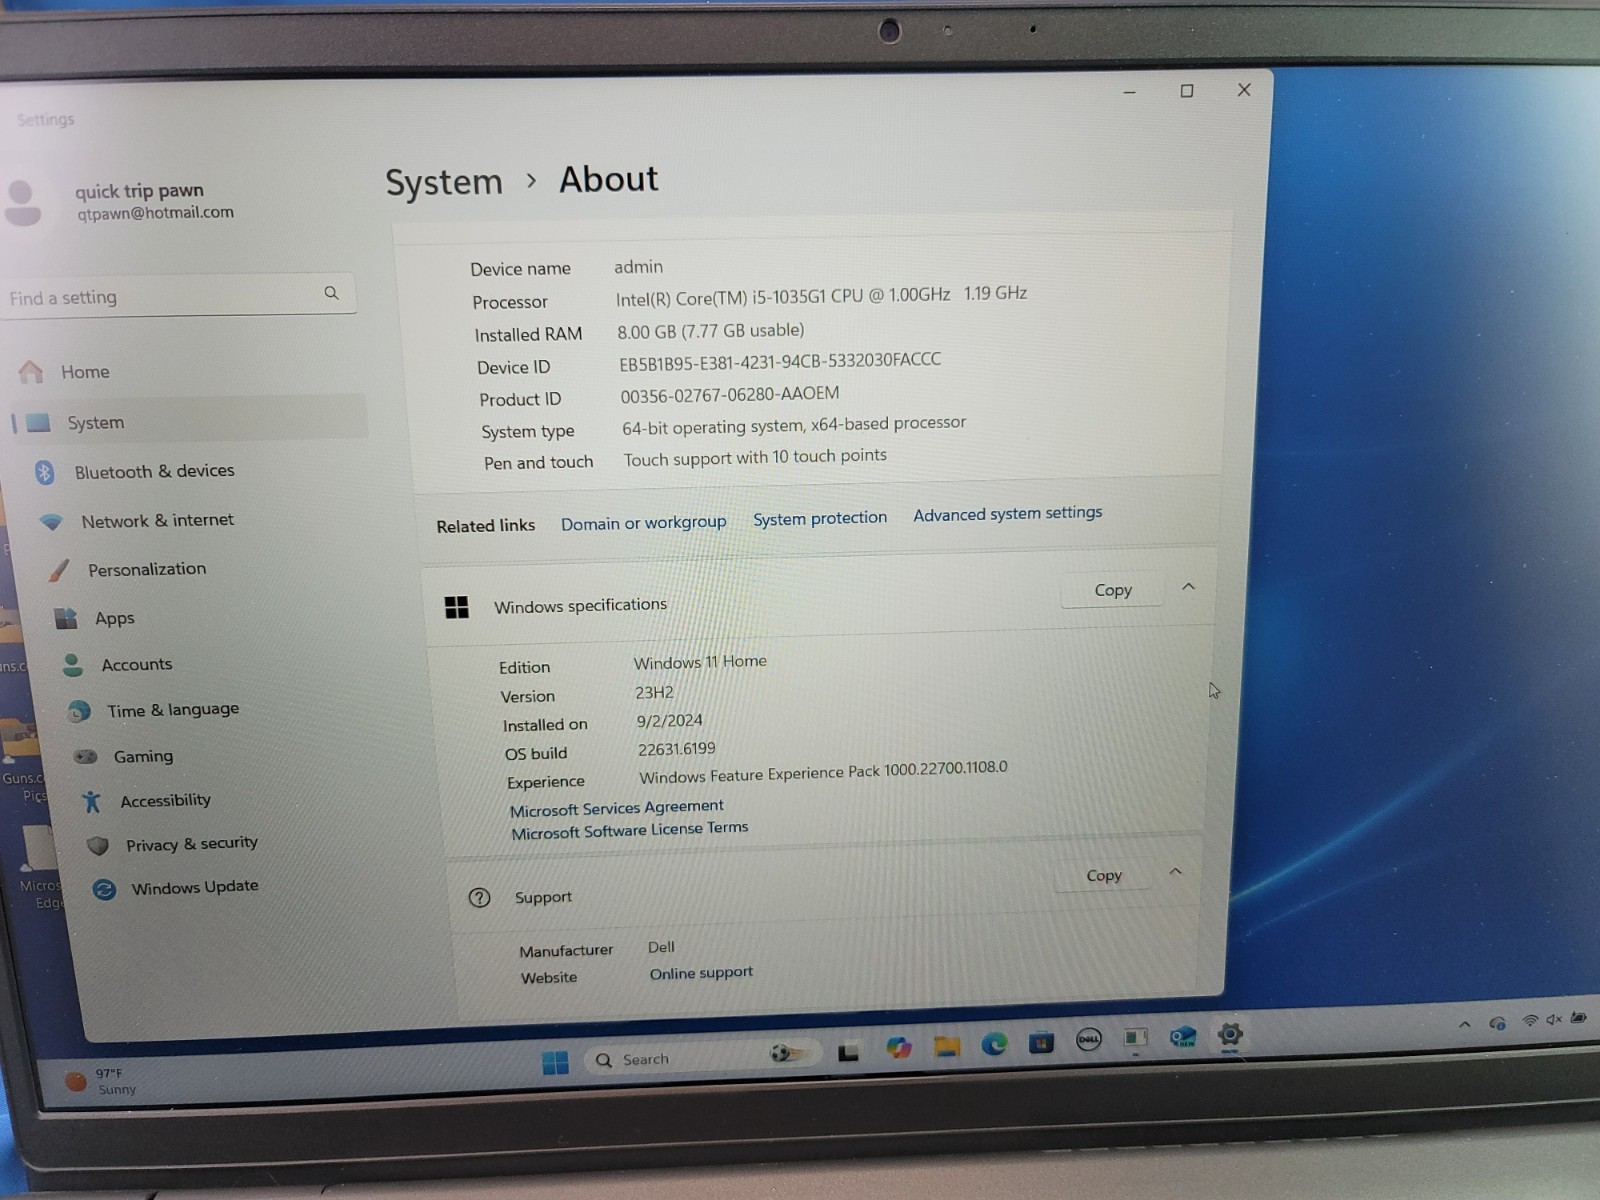Click the taskbar Search box
1600x1200 pixels.
point(703,1057)
